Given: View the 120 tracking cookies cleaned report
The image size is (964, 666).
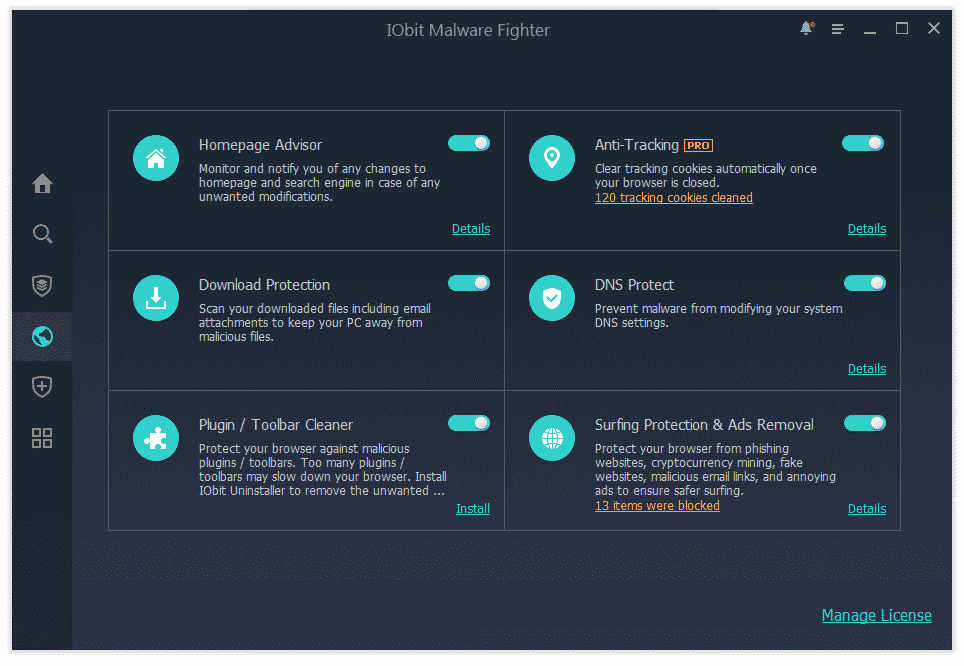Looking at the screenshot, I should click(673, 197).
